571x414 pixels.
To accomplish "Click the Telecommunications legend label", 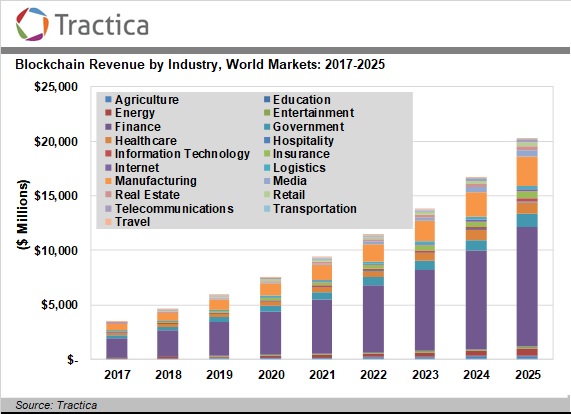I will click(174, 208).
